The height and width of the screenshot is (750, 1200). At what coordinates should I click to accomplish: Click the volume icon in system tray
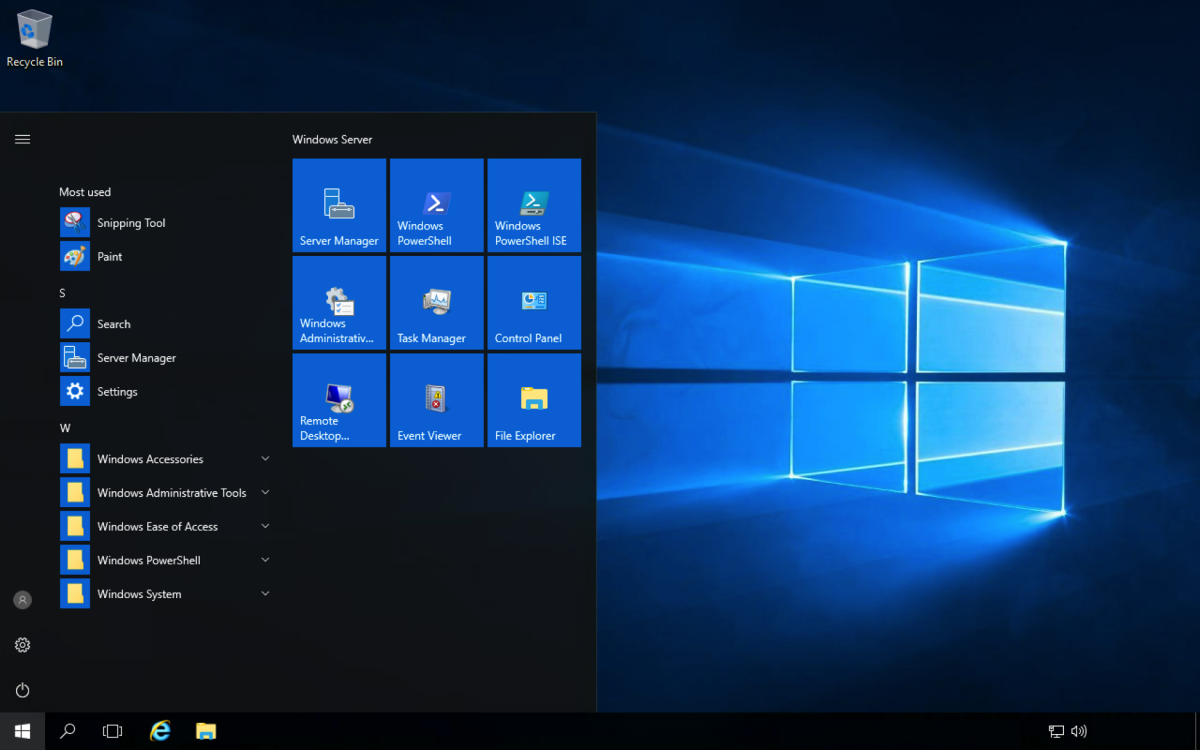1079,731
